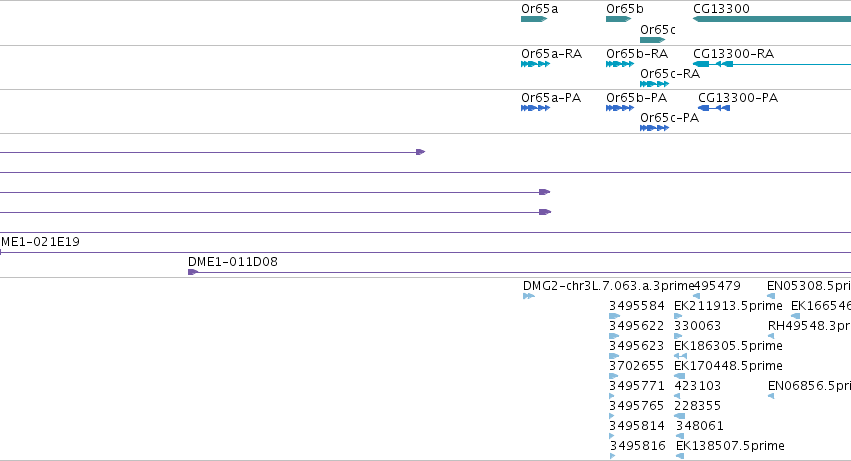
Task: Click the CG13300-PA label
Action: point(738,98)
